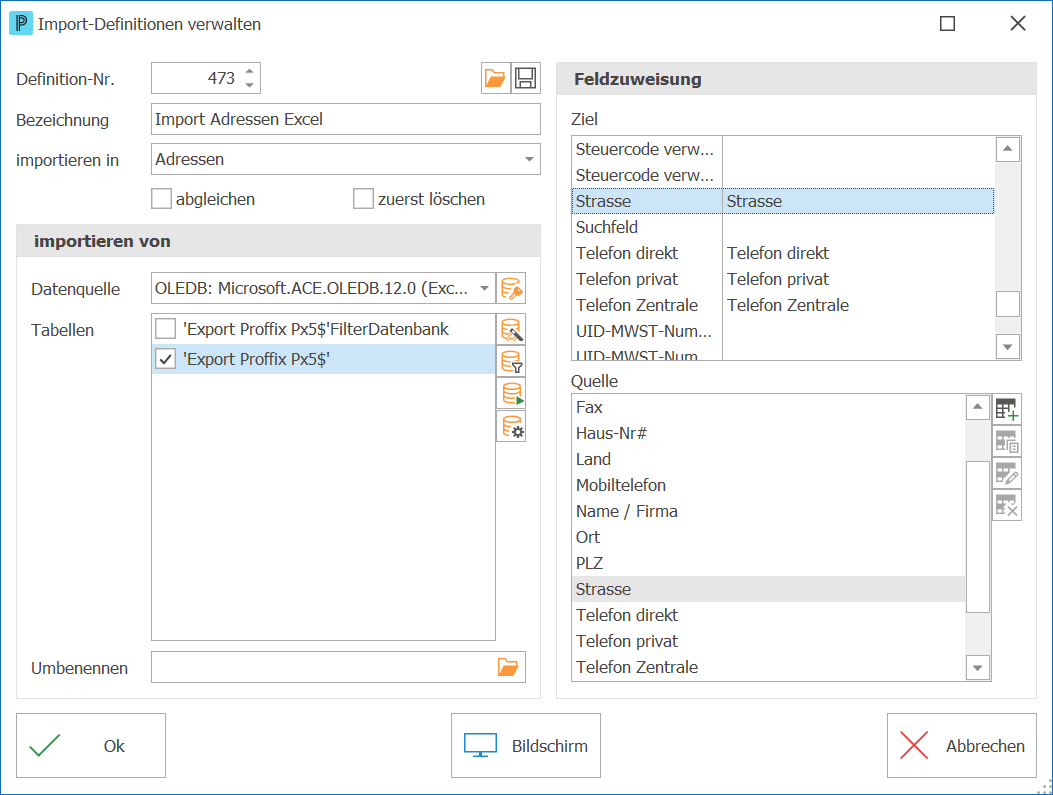
Task: Click the table copy icon beside Quelle
Action: [1007, 442]
